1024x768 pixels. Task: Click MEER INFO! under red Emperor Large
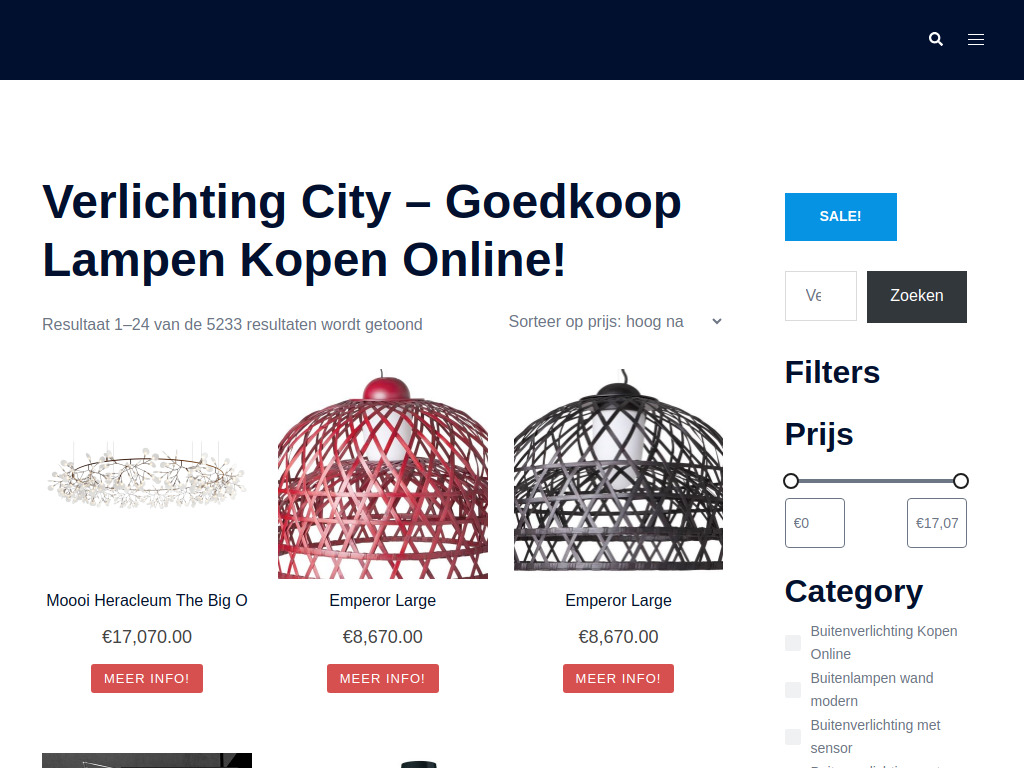click(x=383, y=679)
